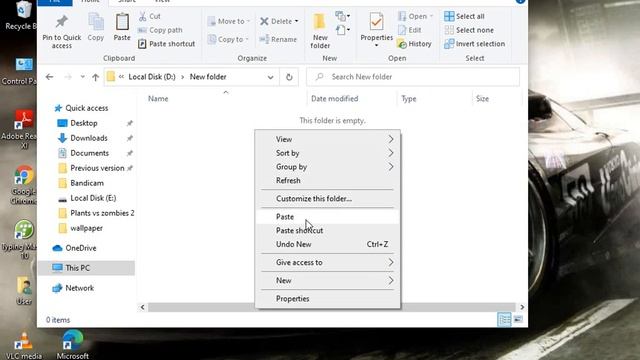Viewport: 640px width, 360px height.
Task: Choose Paste shortcut in context menu
Action: click(327, 231)
